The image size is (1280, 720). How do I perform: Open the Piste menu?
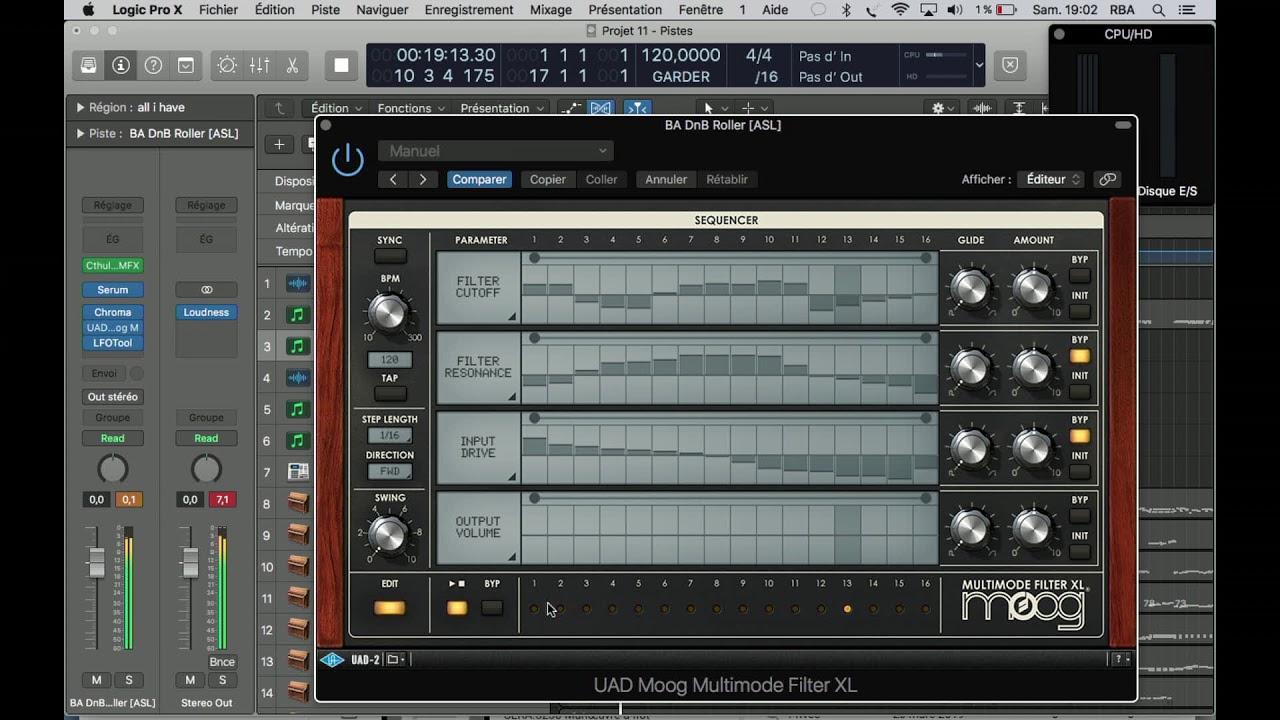(x=325, y=9)
